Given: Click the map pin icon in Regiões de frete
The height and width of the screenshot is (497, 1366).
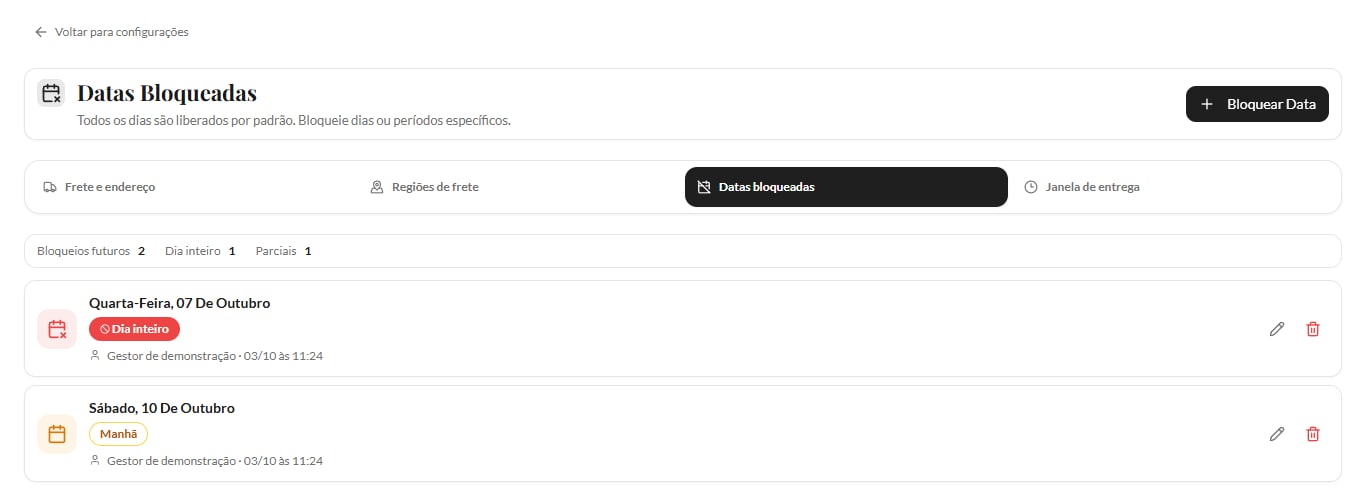Looking at the screenshot, I should 377,187.
